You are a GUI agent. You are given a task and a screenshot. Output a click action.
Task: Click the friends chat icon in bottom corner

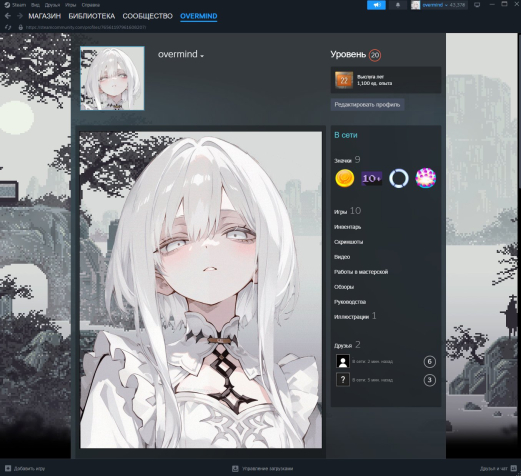[x=514, y=468]
